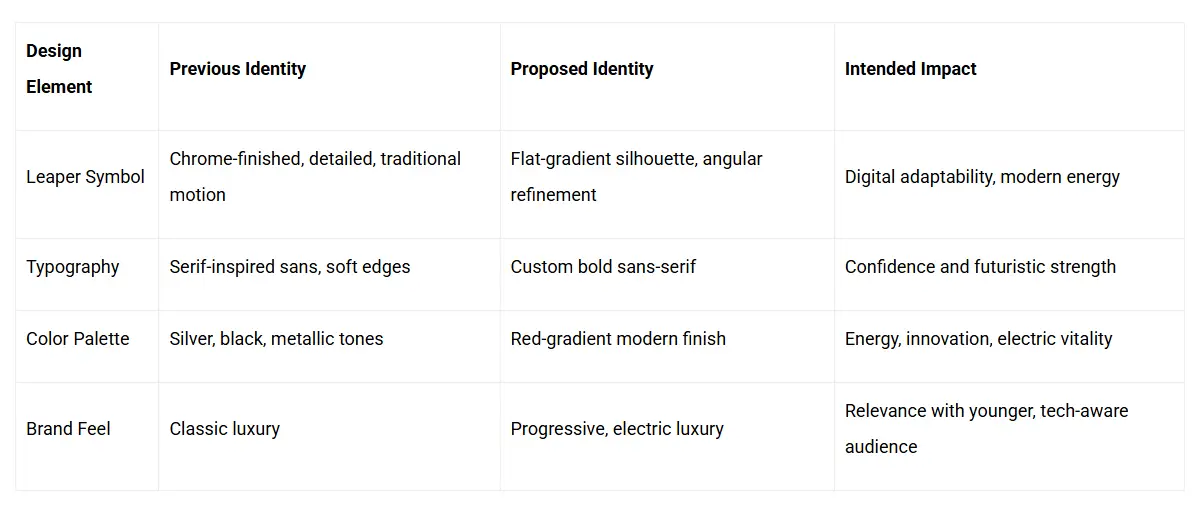Click "Confidence and futuristic strength" text
Viewport: 1200px width, 512px height.
pos(980,267)
